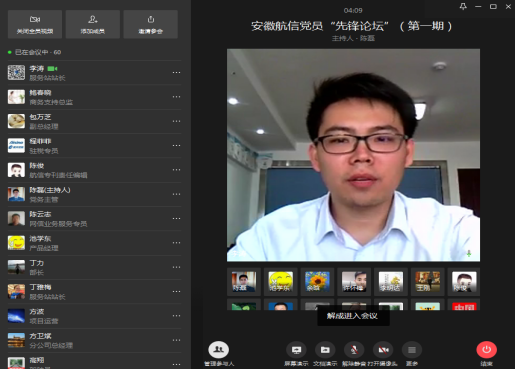515x369 pixels.
Task: Open the more menu for 陈磊(主持人)
Action: (176, 194)
